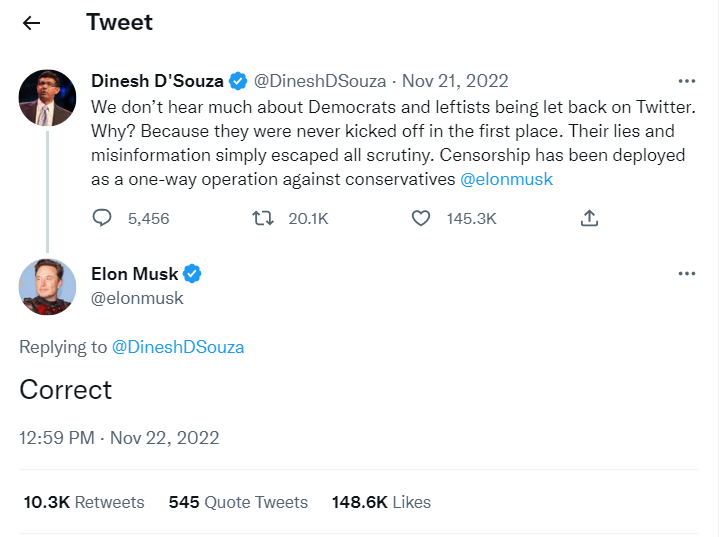Click the Dinesh D'Souza display name
Screen dimensions: 723x537
point(157,81)
